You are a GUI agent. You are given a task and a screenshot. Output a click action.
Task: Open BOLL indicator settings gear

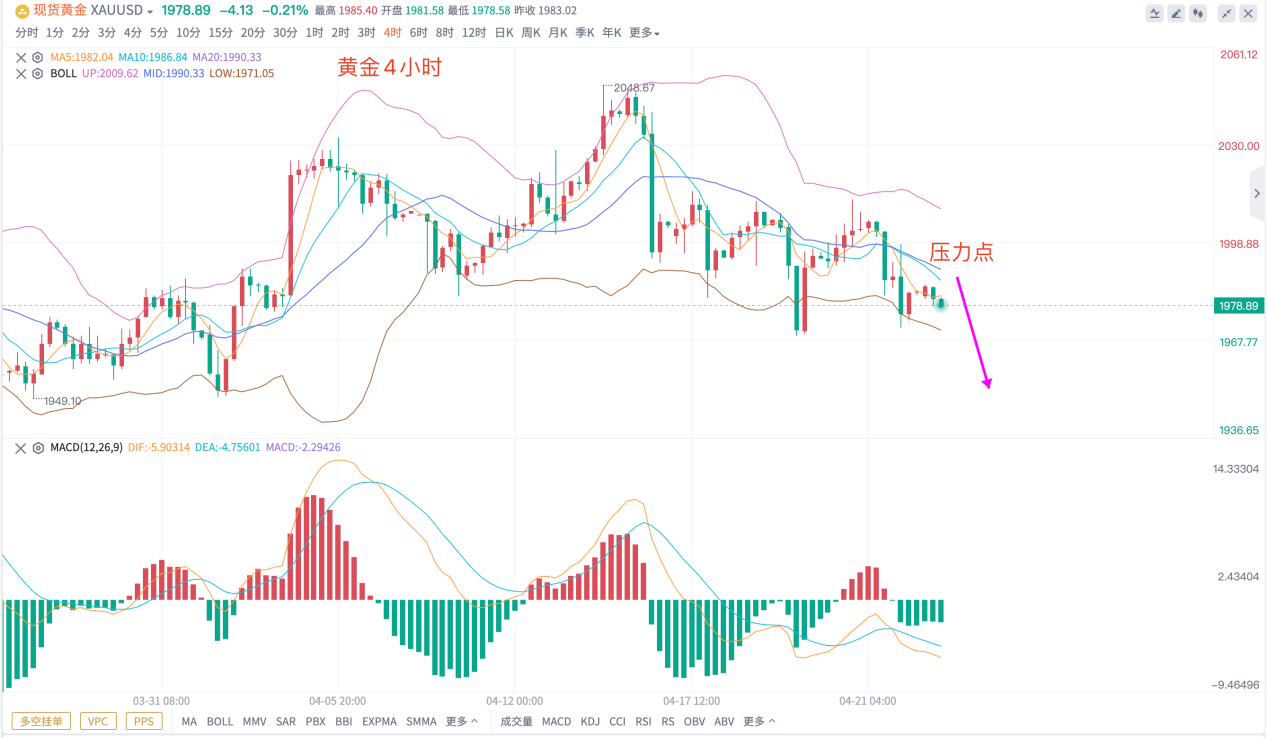(38, 73)
